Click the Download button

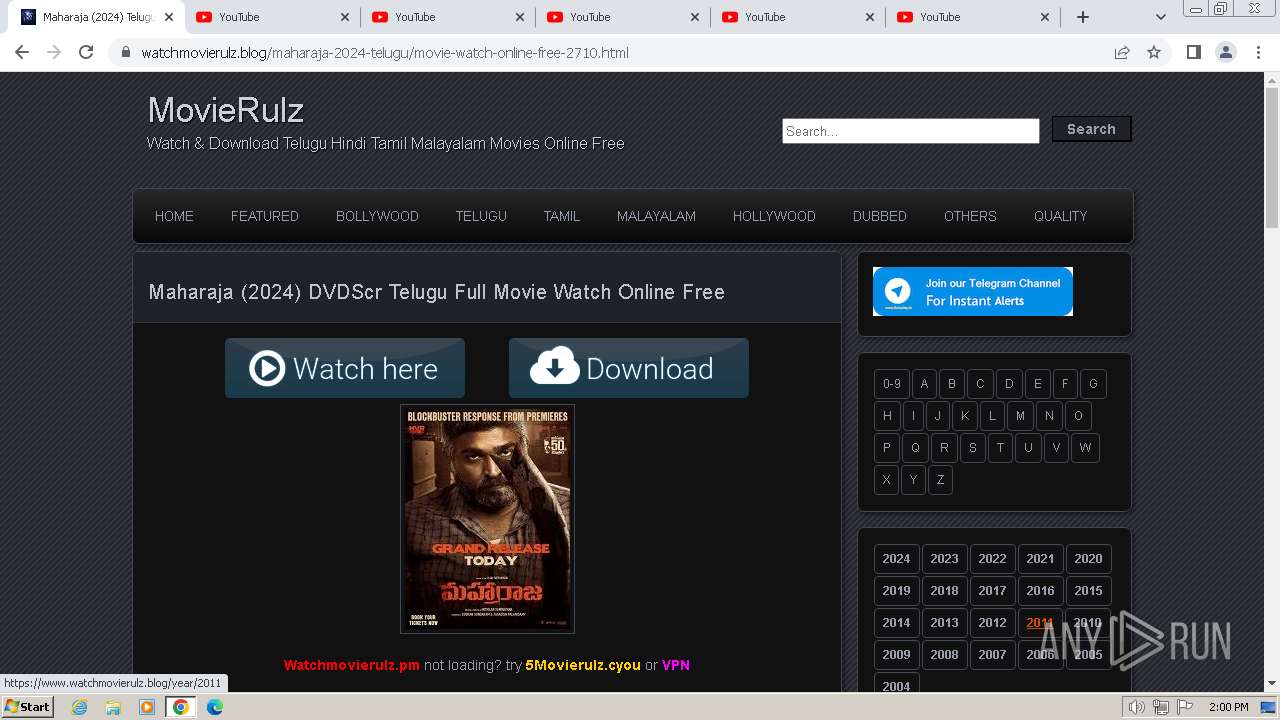pos(629,368)
